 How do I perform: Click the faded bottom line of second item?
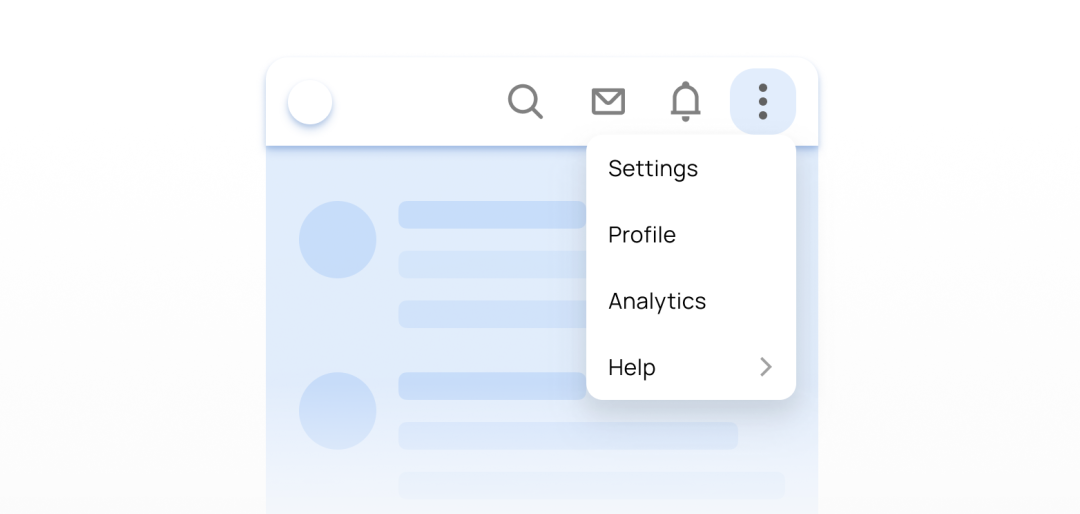592,485
